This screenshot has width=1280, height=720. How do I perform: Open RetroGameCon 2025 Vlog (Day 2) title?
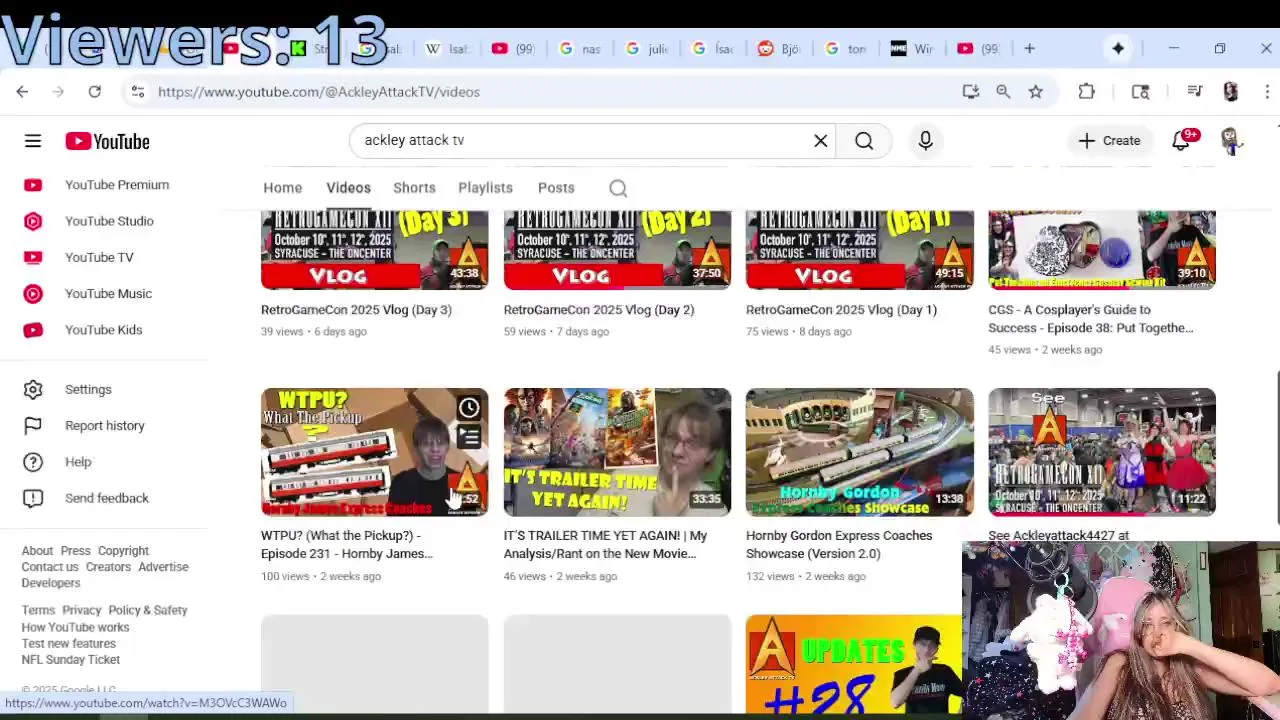click(x=599, y=310)
